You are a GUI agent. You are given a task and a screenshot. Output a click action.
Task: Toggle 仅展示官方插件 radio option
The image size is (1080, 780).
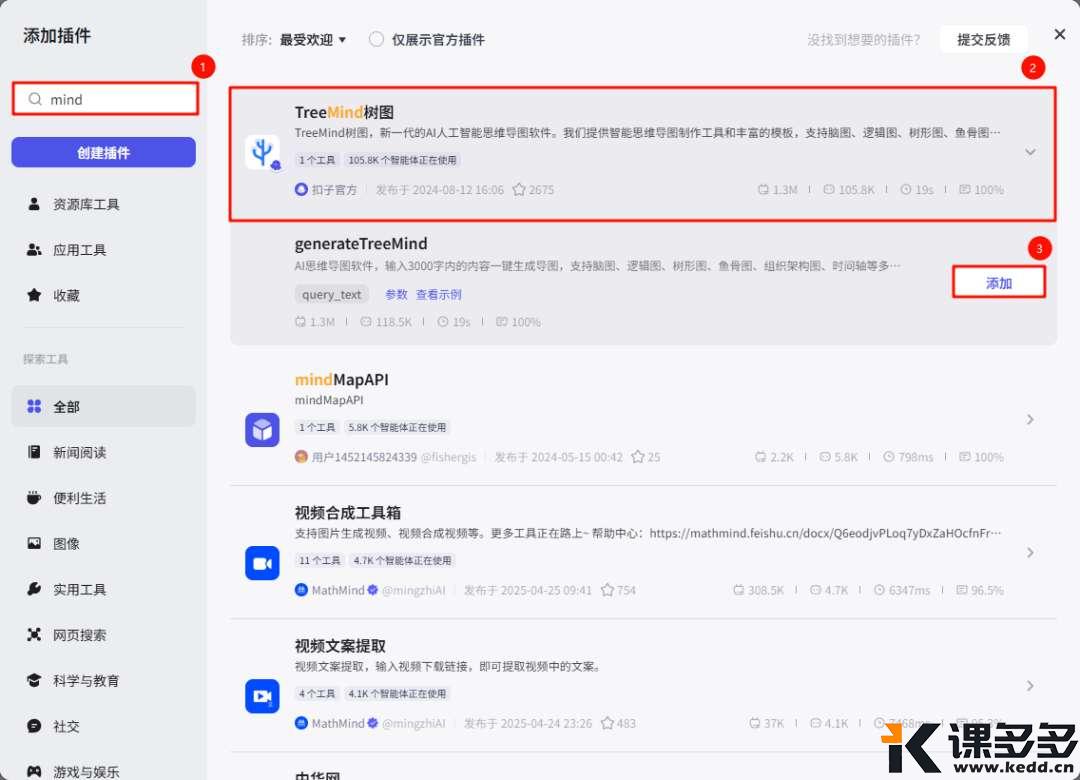[x=376, y=39]
